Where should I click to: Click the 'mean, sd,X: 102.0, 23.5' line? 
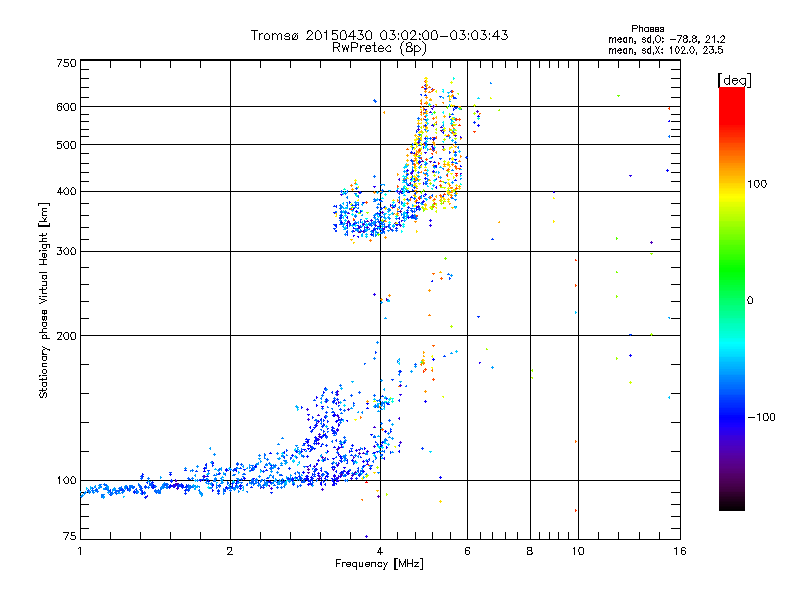pyautogui.click(x=665, y=50)
